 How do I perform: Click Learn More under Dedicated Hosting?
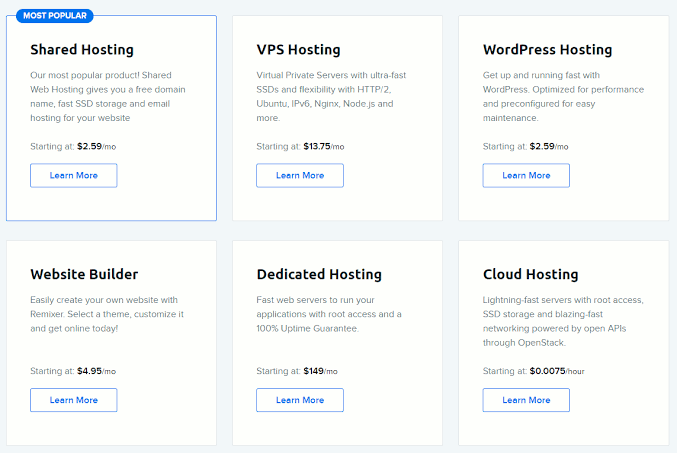(x=300, y=400)
